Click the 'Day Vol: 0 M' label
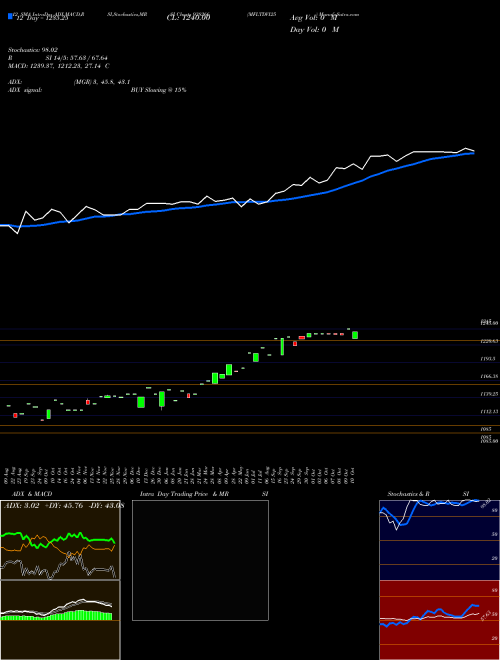The height and width of the screenshot is (660, 500). coord(314,29)
